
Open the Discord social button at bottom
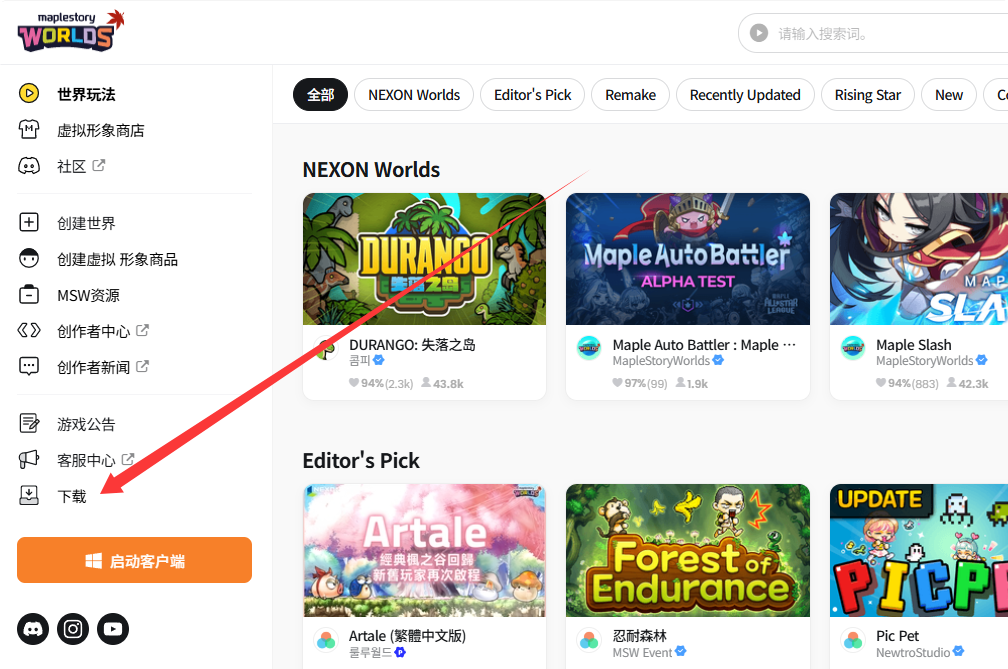pyautogui.click(x=33, y=629)
